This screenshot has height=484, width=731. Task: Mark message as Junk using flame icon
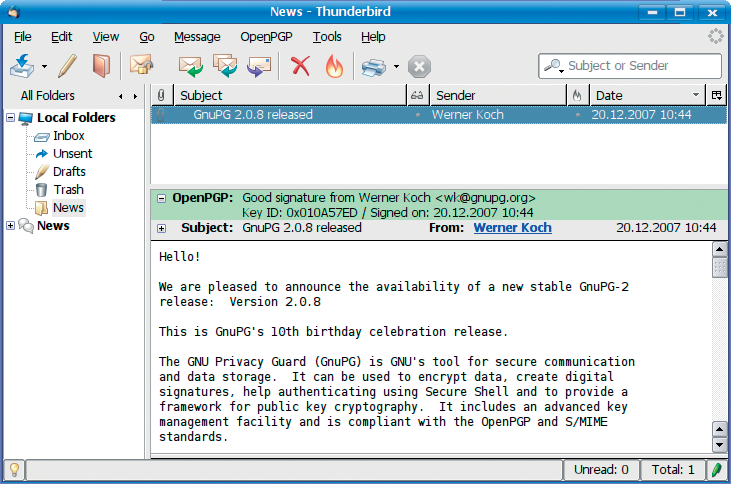(x=334, y=66)
